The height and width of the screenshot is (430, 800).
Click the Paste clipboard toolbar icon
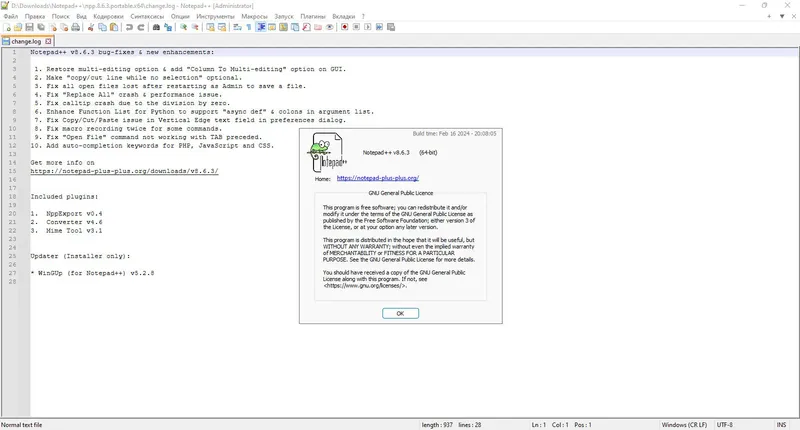coord(114,27)
